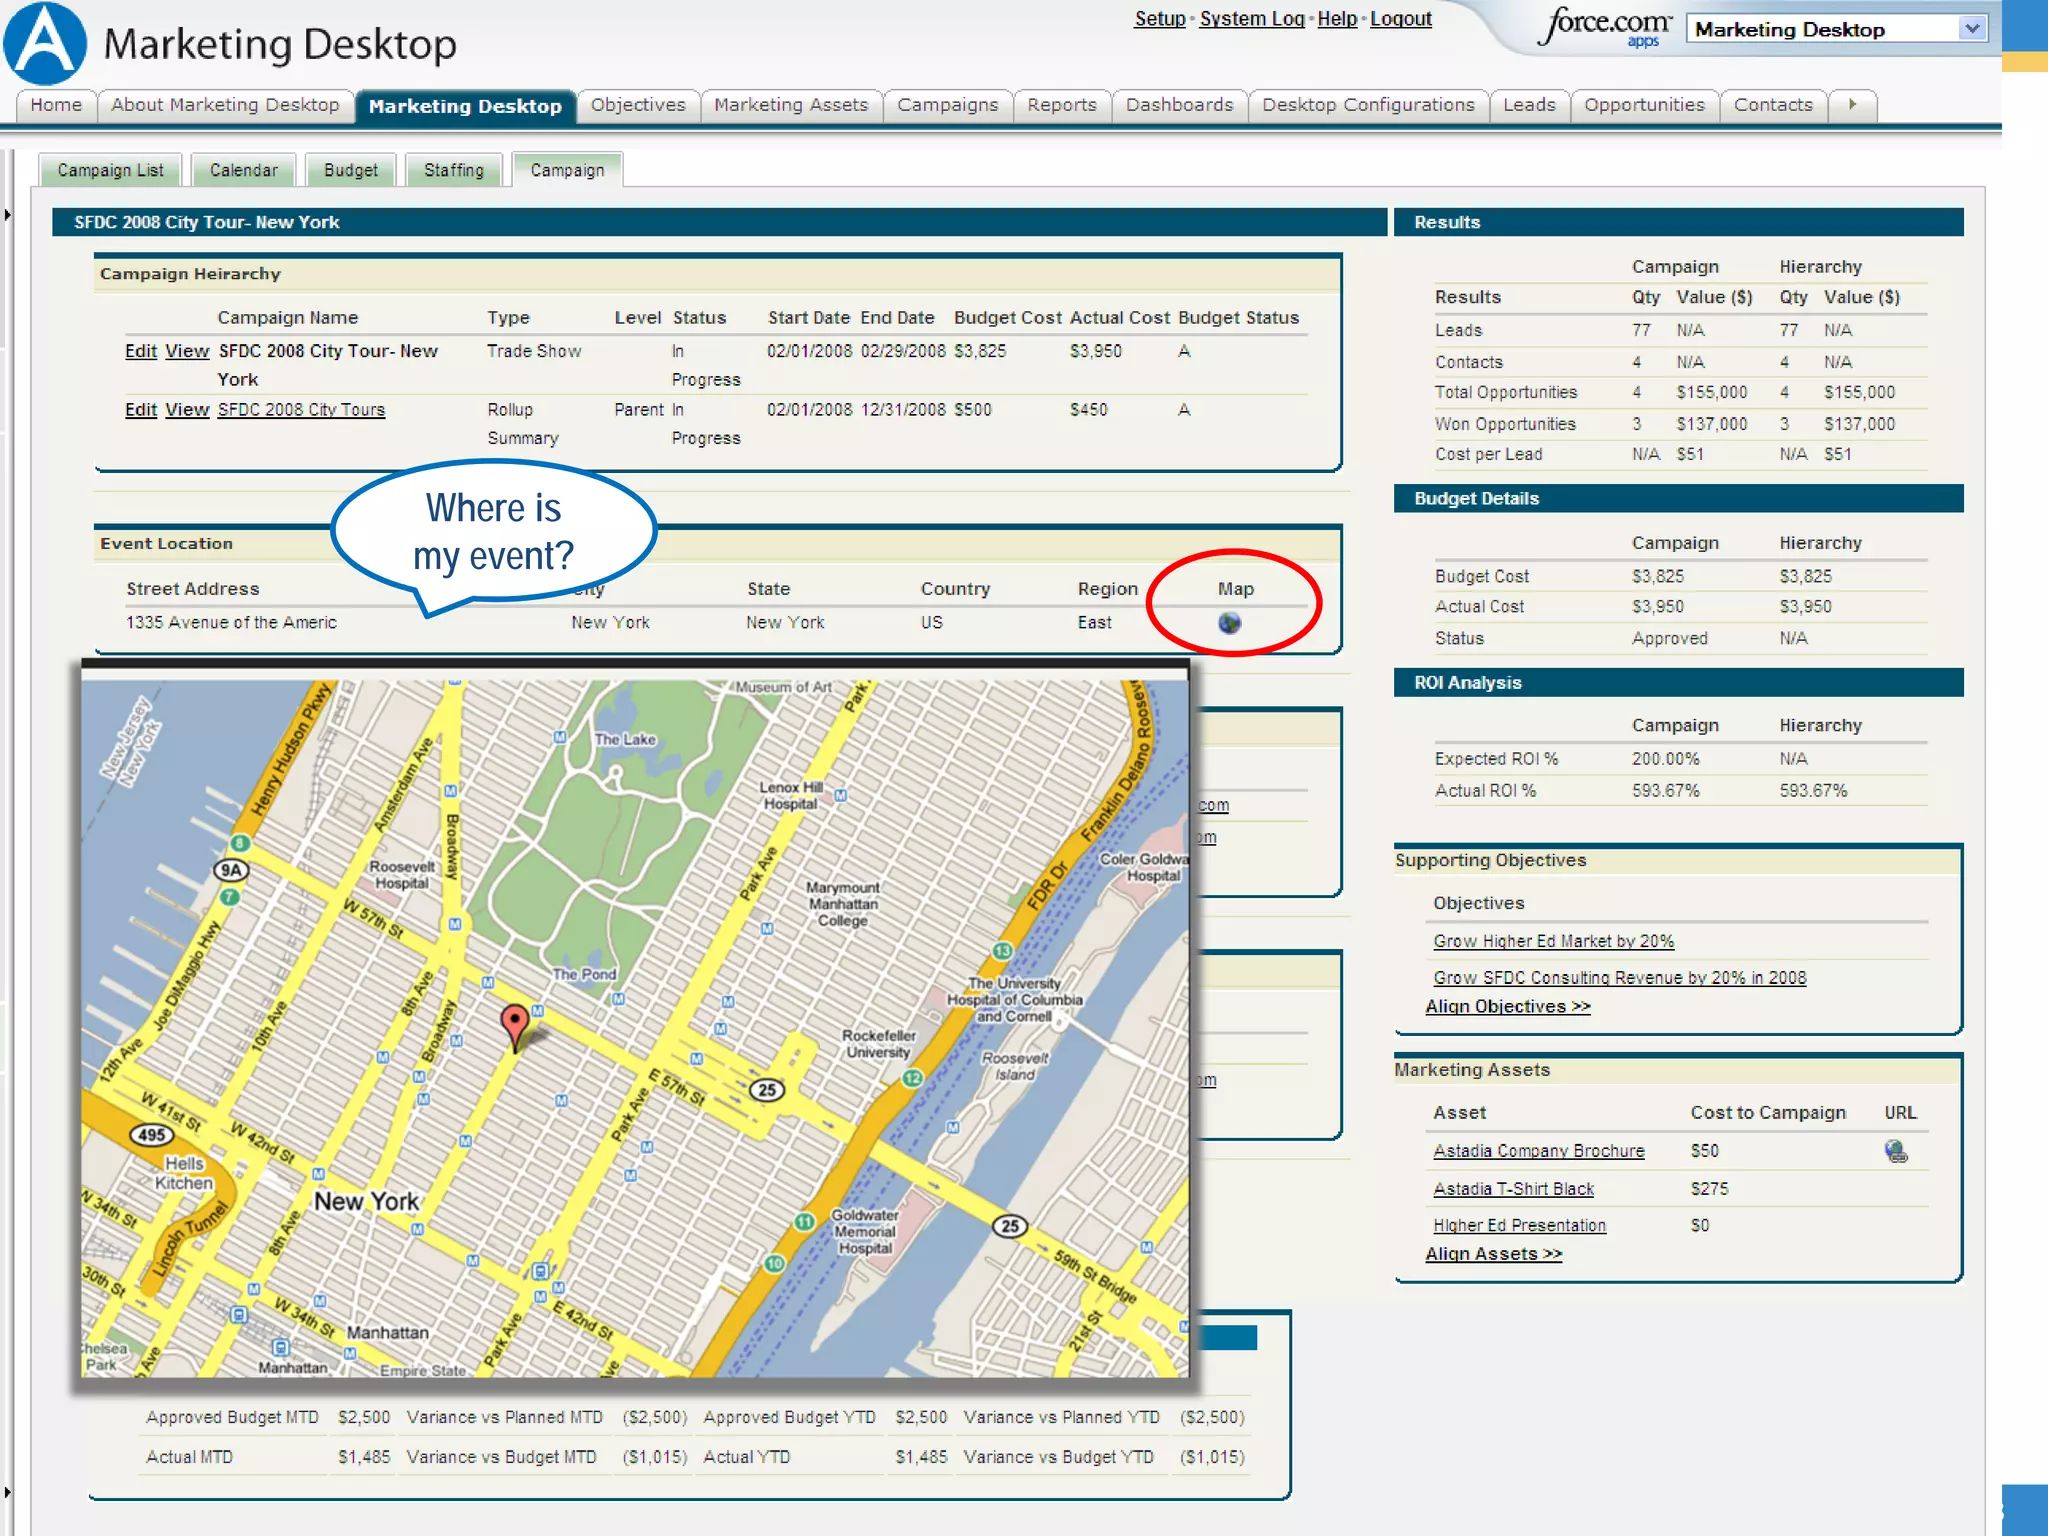
Task: Click the Actual ROI % 593.67% campaign value
Action: pos(1665,791)
